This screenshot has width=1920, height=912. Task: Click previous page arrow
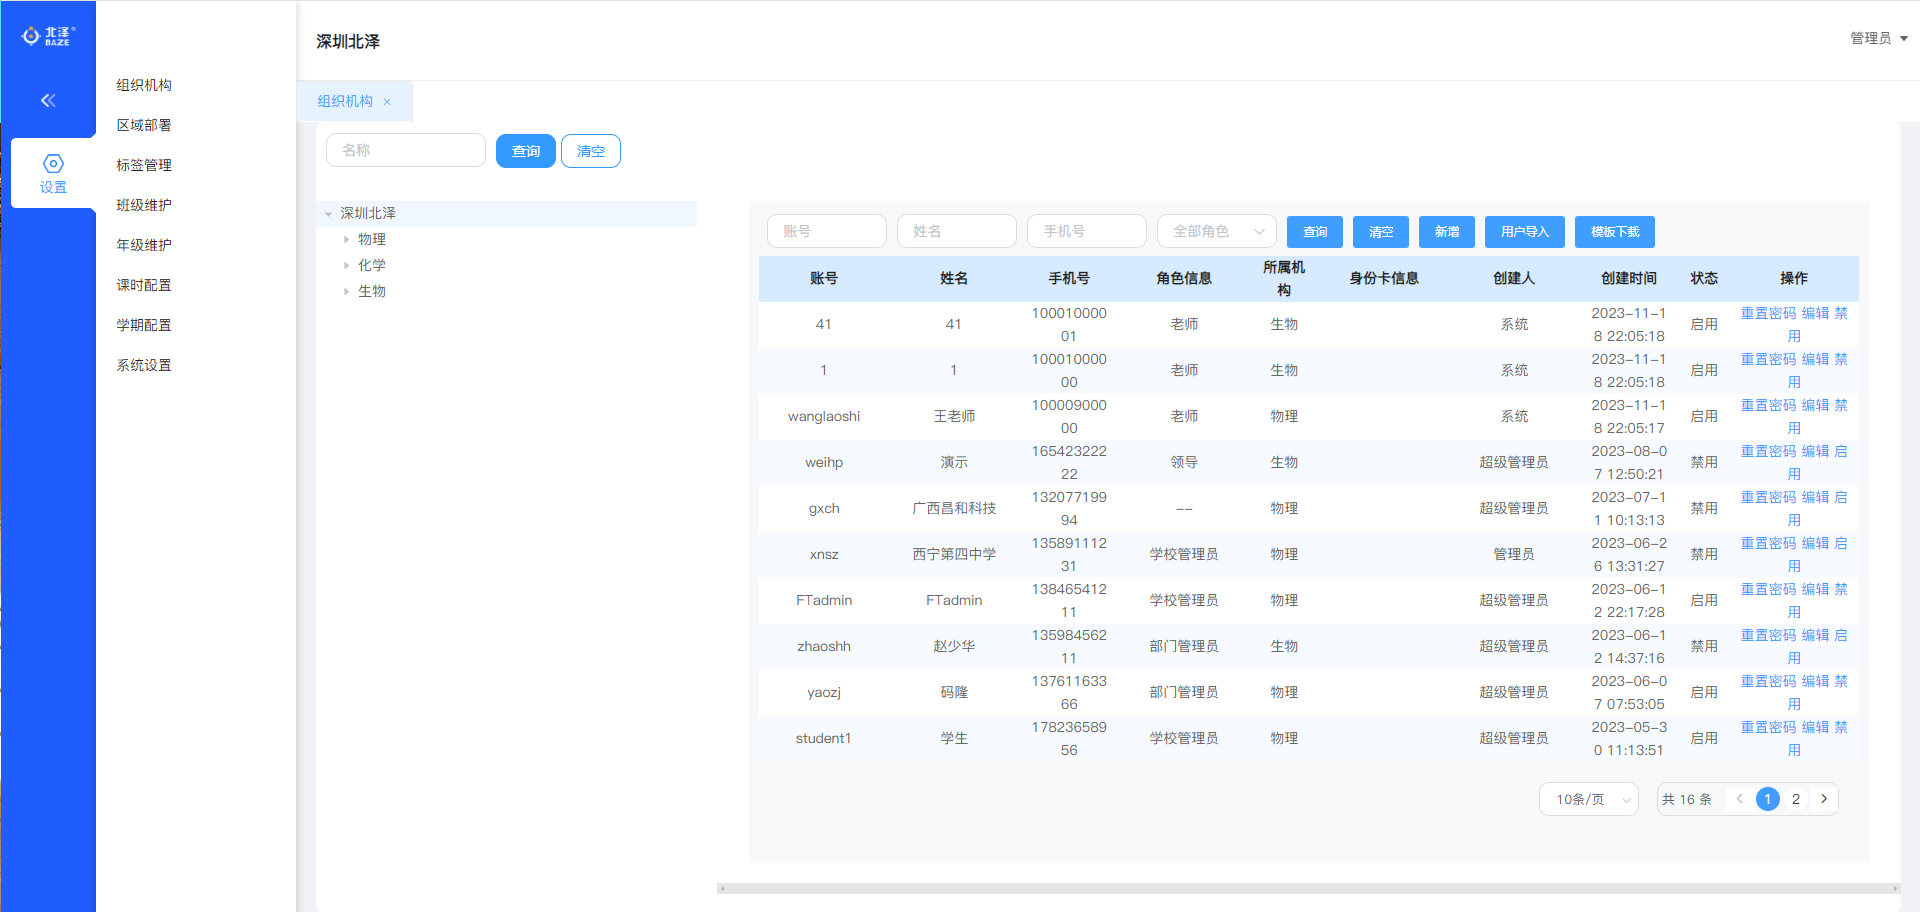(x=1740, y=799)
